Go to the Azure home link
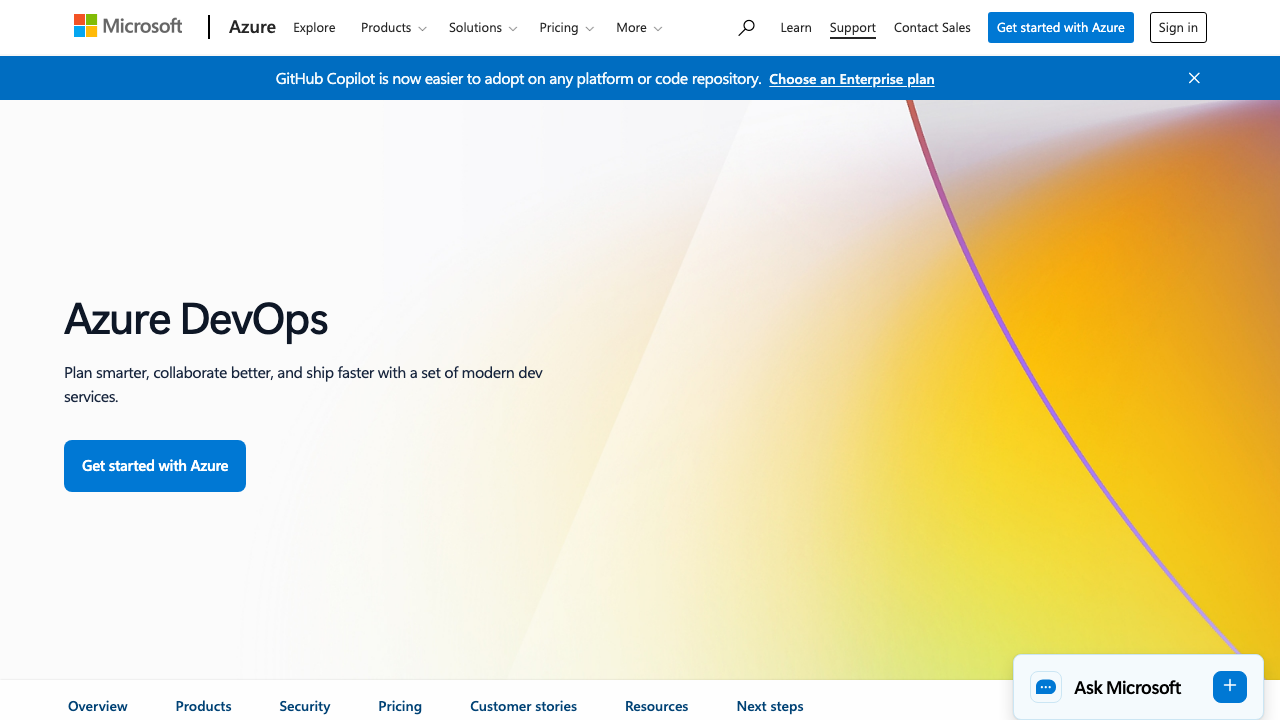 coord(252,27)
